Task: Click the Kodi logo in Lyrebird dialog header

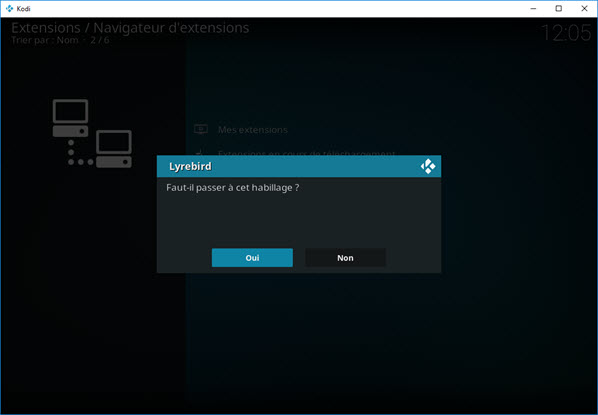Action: [x=428, y=166]
